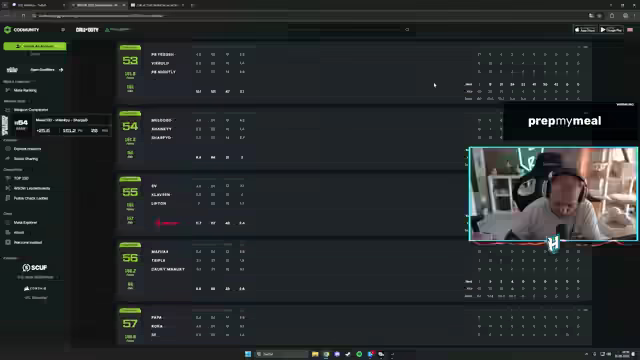This screenshot has width=640, height=360.
Task: Open the Open Qualifiers arrow link
Action: [61, 70]
